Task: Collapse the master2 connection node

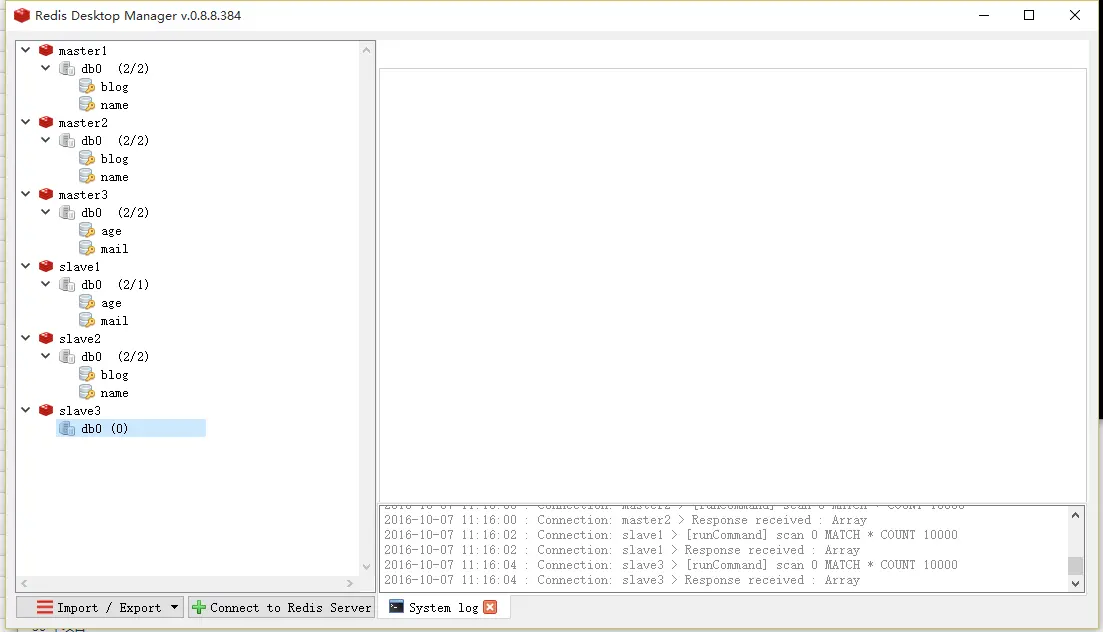Action: 26,122
